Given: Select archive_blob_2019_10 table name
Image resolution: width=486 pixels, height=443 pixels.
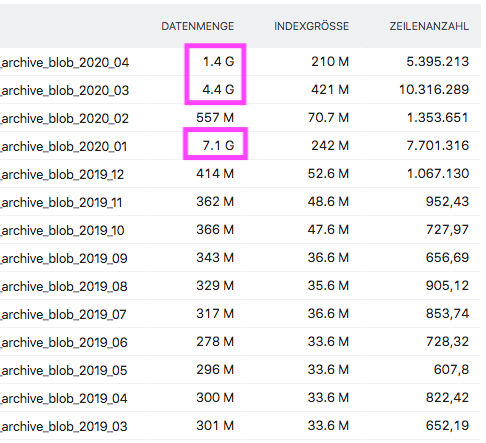Looking at the screenshot, I should point(62,230).
